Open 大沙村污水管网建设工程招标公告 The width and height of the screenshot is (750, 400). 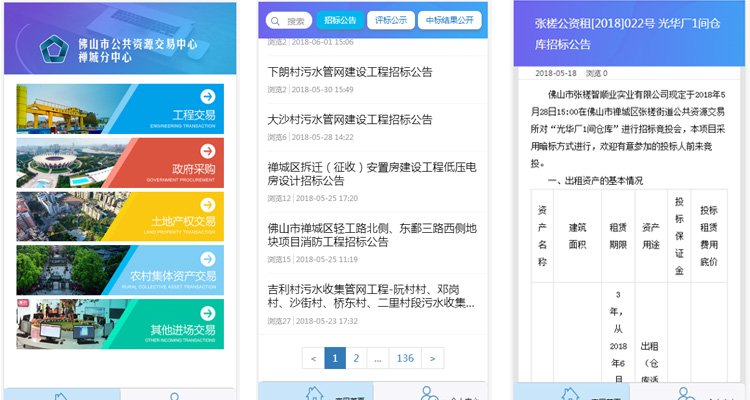[x=350, y=120]
